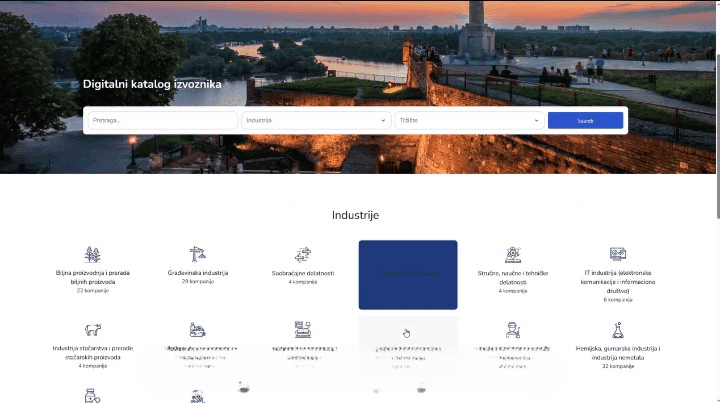The image size is (720, 403).
Task: Open IT industrija category label
Action: [x=618, y=282]
